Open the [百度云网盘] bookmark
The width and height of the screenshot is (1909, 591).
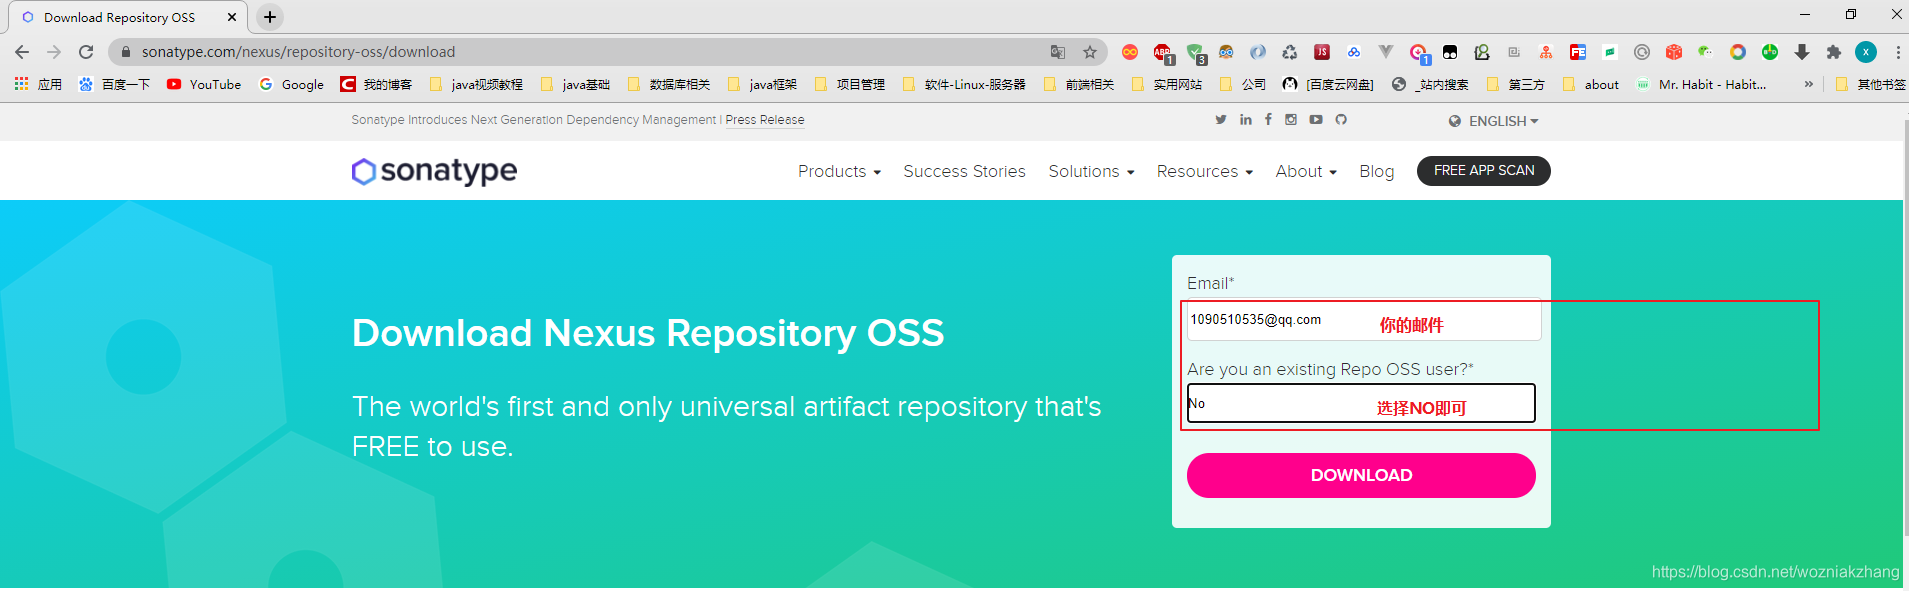point(1328,85)
